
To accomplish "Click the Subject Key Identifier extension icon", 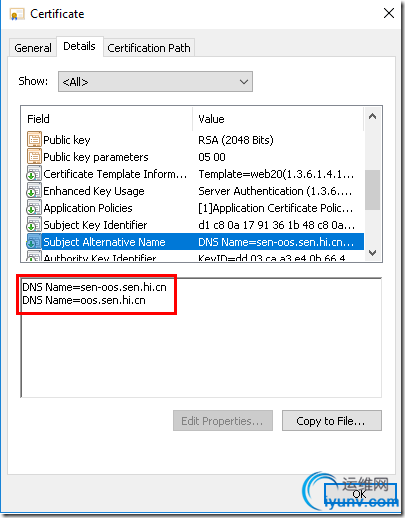I will tap(34, 225).
